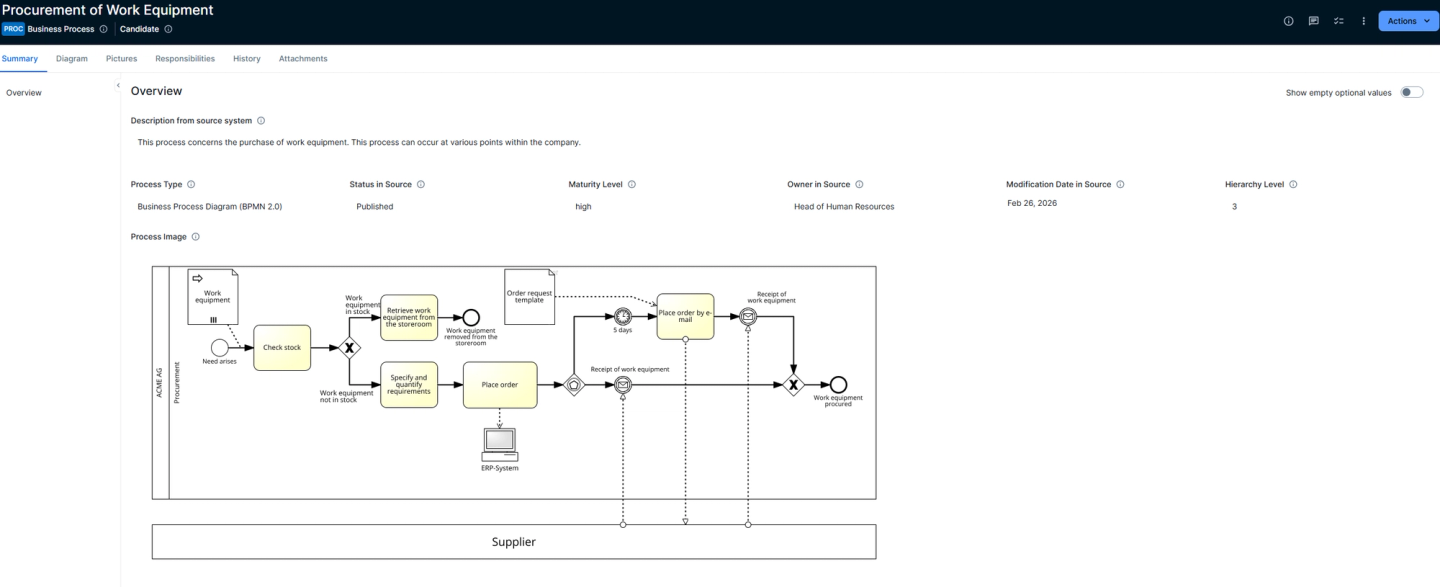Viewport: 1440px width, 587px height.
Task: Switch to the Attachments tab
Action: tap(303, 58)
